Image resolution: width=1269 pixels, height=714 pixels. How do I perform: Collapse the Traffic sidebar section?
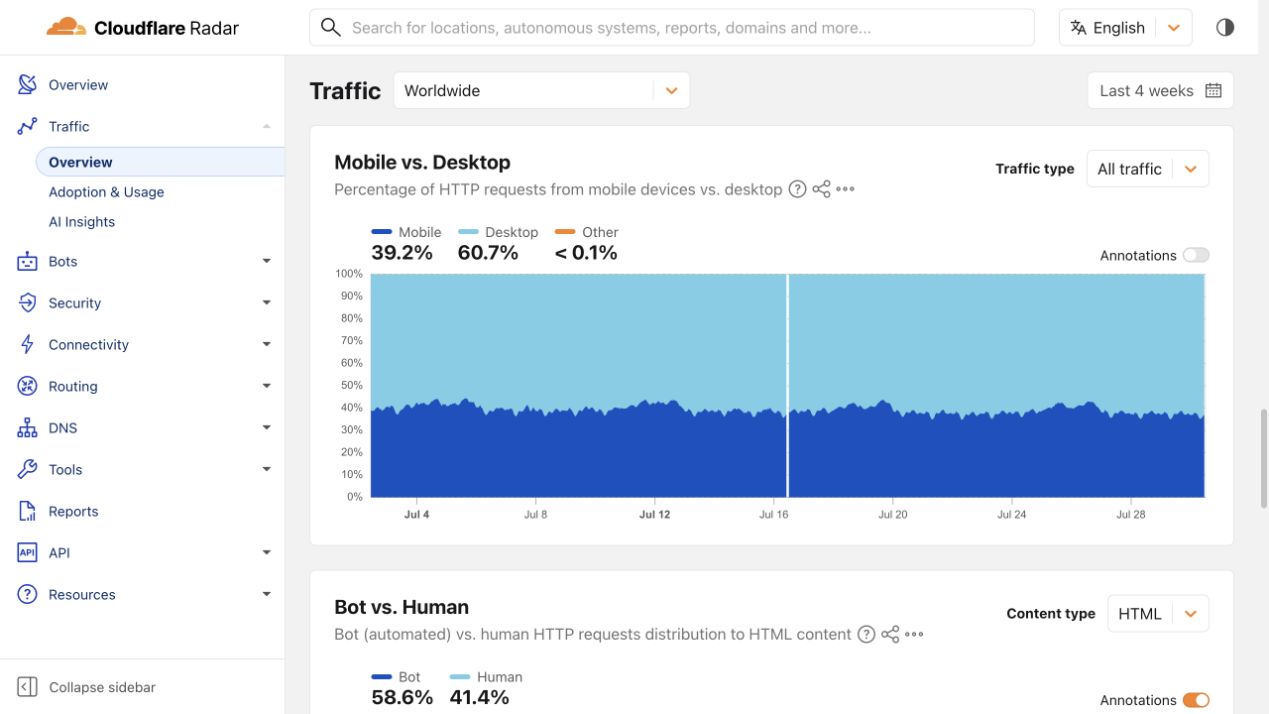tap(266, 126)
